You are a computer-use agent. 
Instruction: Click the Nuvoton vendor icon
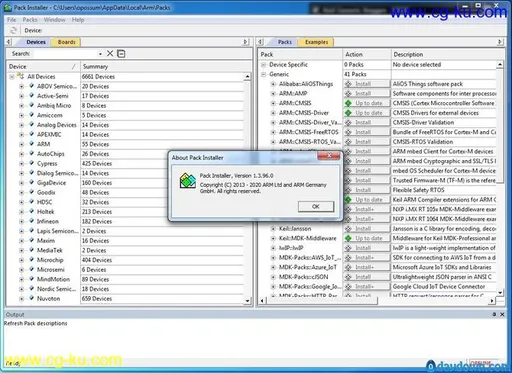pos(31,298)
